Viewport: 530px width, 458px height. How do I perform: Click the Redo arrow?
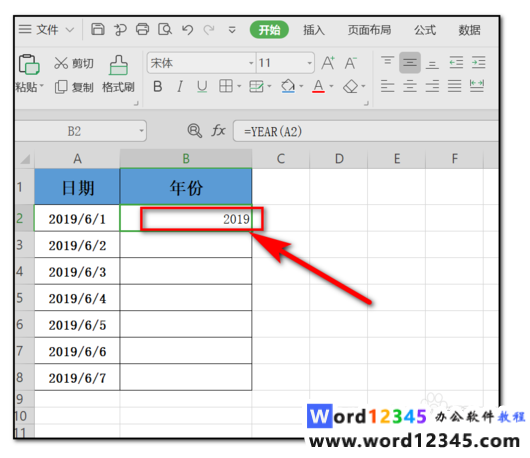(209, 30)
